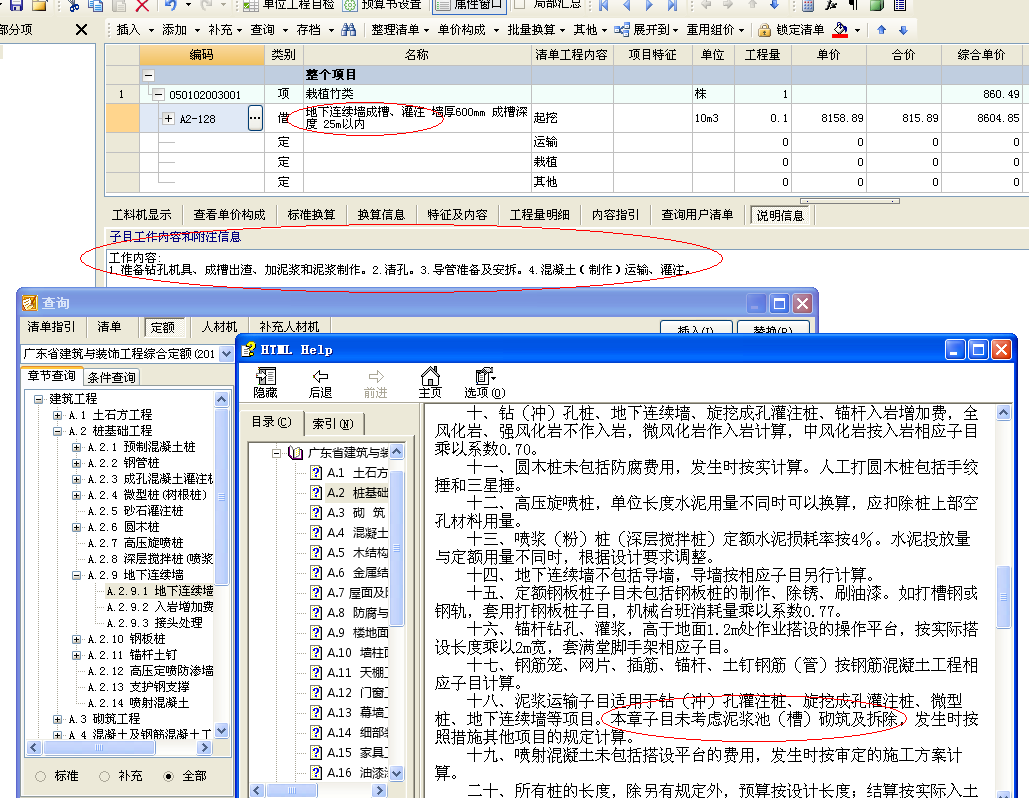
Task: Click 后退 back arrow in HTML Help
Action: pyautogui.click(x=320, y=383)
